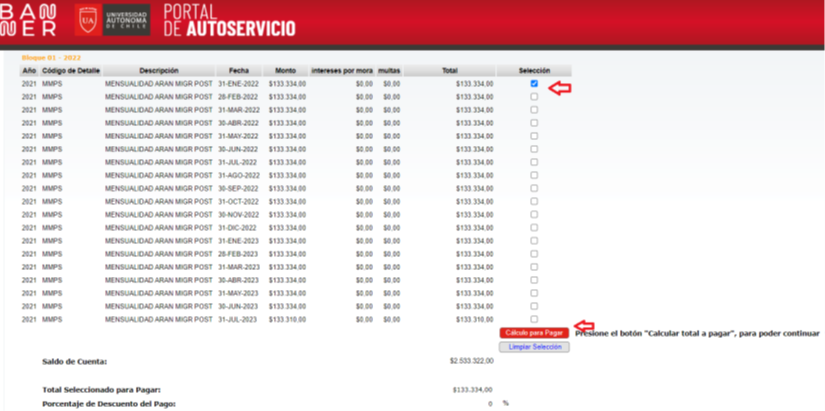Screen dimensions: 825x411
Task: Select the 28-FEB-2022 payment checkbox
Action: point(534,97)
